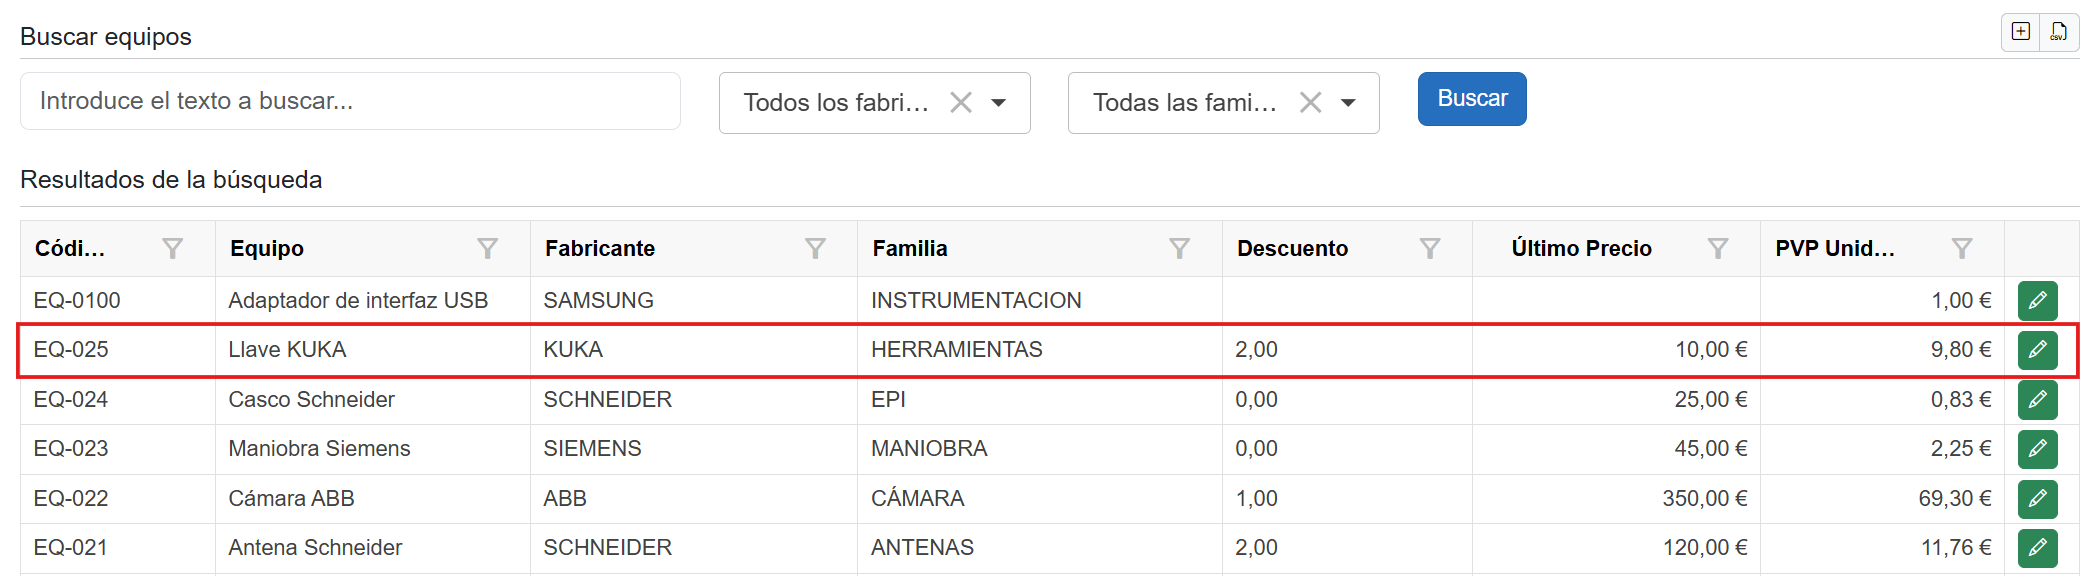Expand the 'Todas las fami…' dropdown
The image size is (2092, 576).
(x=1348, y=102)
